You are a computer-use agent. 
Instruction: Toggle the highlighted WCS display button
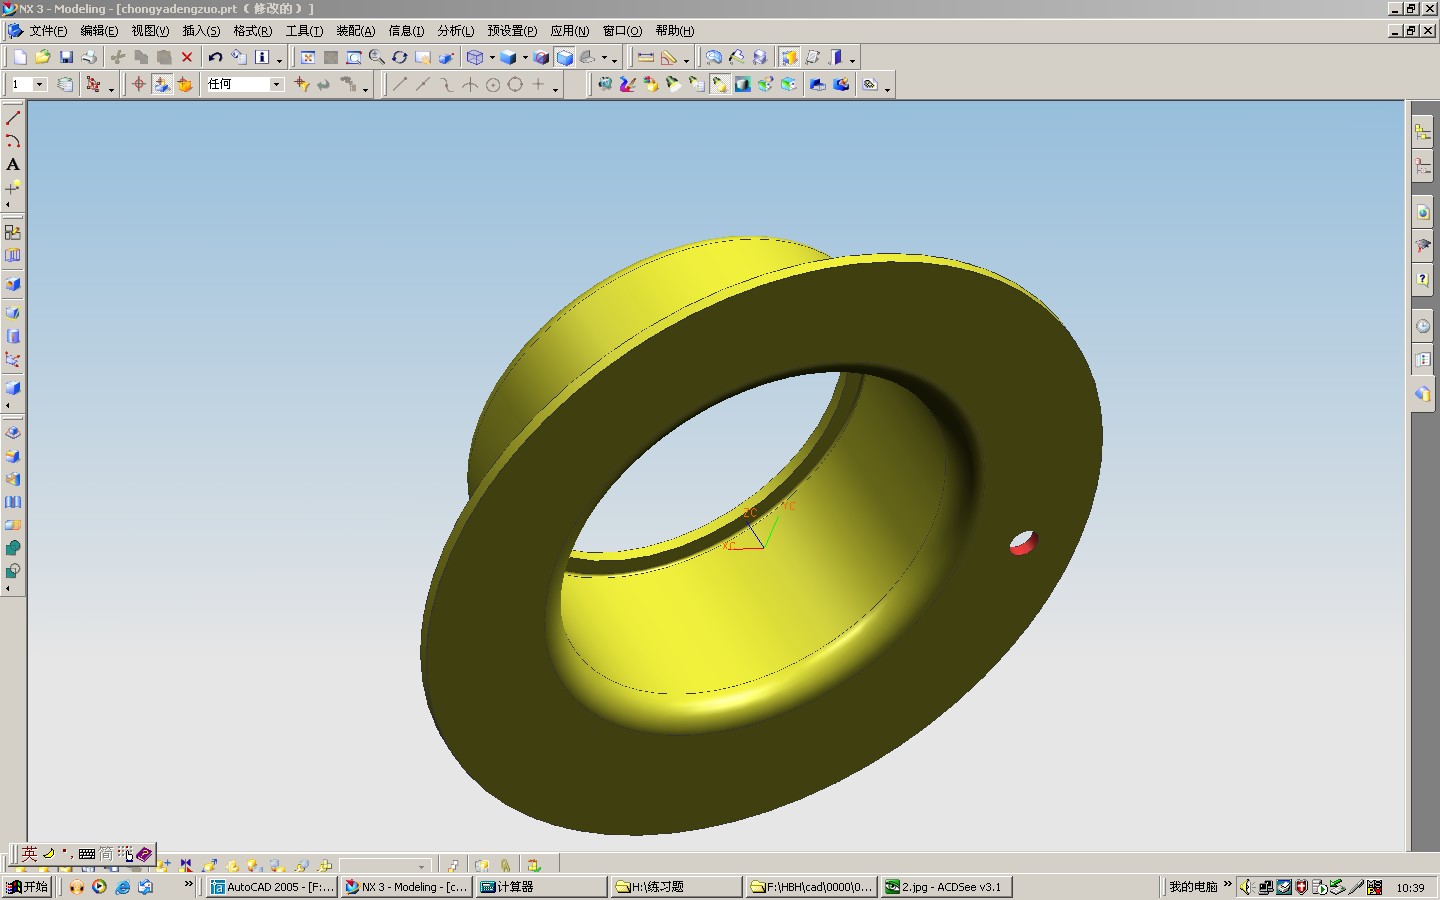pos(162,85)
